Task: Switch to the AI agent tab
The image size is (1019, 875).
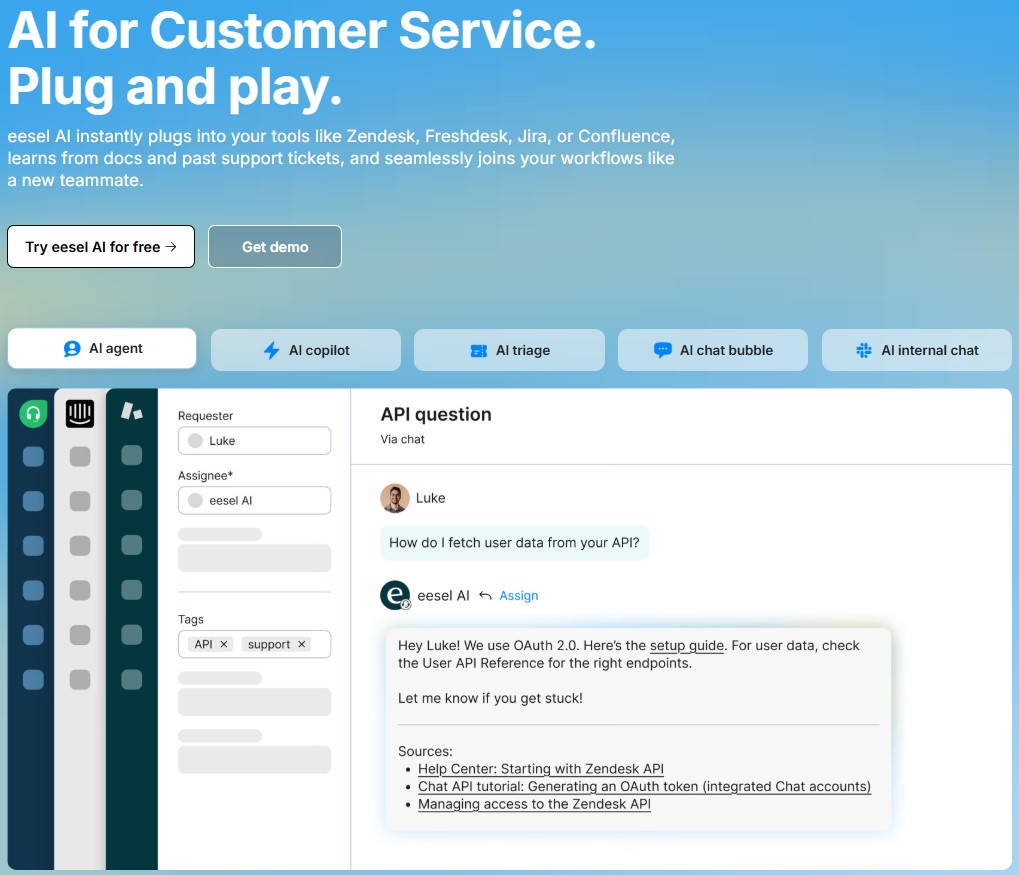Action: click(x=101, y=349)
